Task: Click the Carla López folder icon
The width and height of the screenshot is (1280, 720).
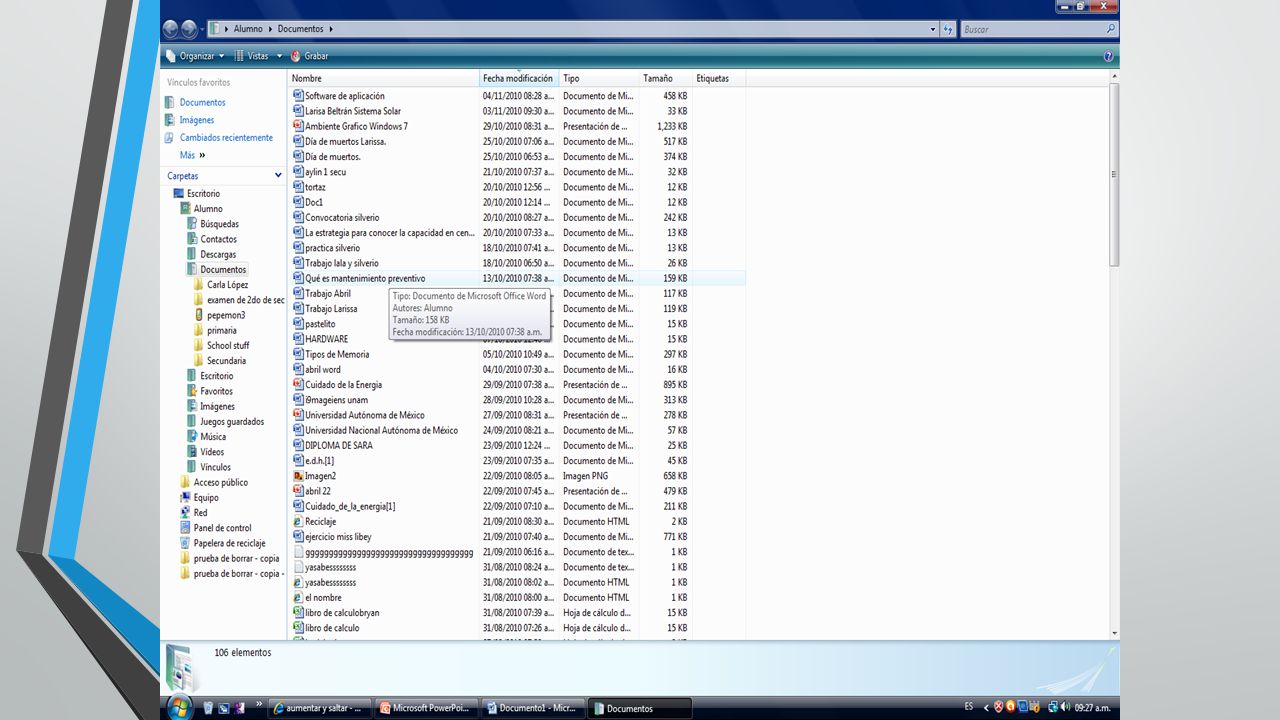Action: [199, 285]
